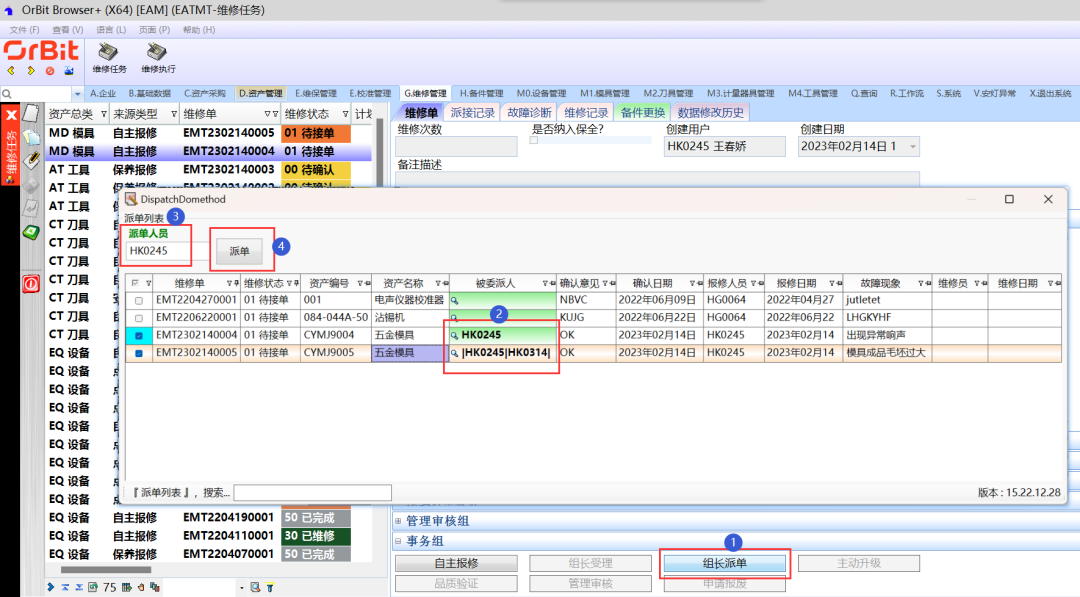The height and width of the screenshot is (597, 1080).
Task: Uncheck the checkbox for row EMT2302140004
Action: [139, 335]
